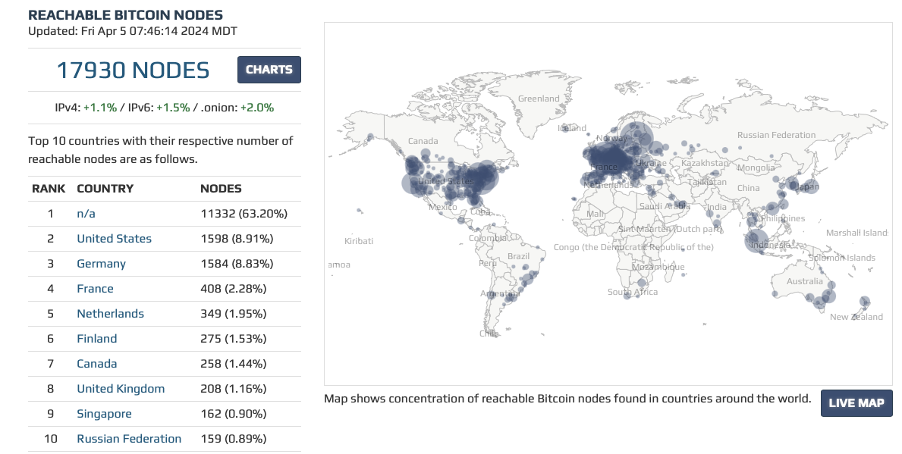The image size is (902, 454).
Task: Click the New Zealand map label
Action: click(856, 317)
